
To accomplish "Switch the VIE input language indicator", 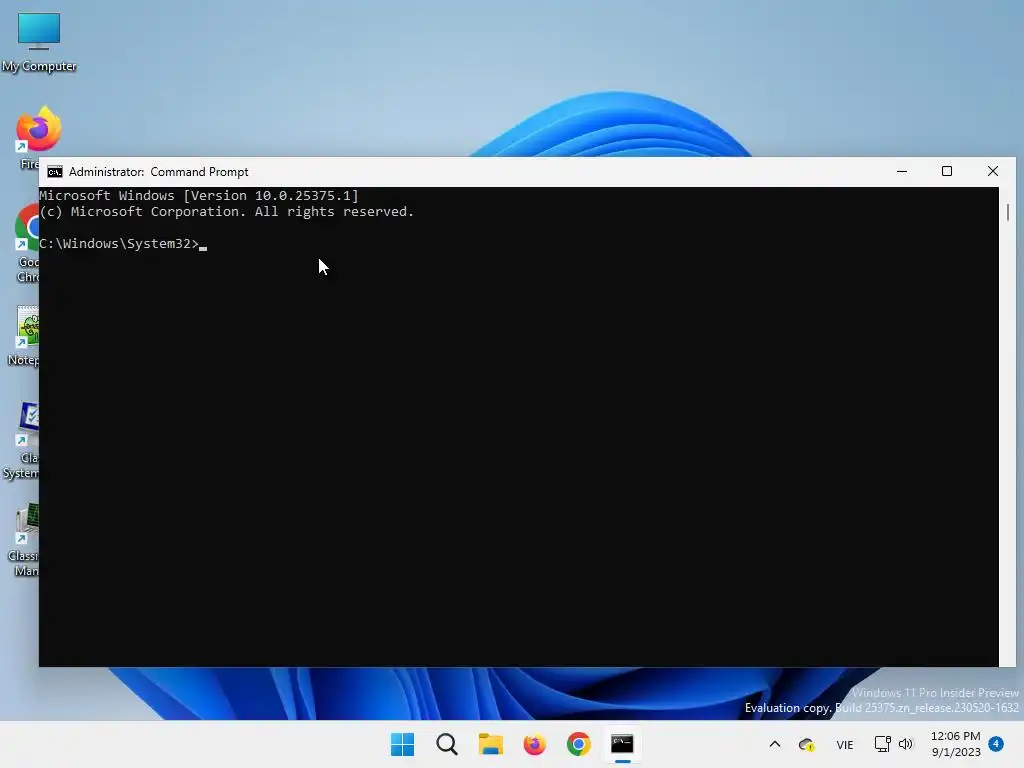I will (x=844, y=744).
